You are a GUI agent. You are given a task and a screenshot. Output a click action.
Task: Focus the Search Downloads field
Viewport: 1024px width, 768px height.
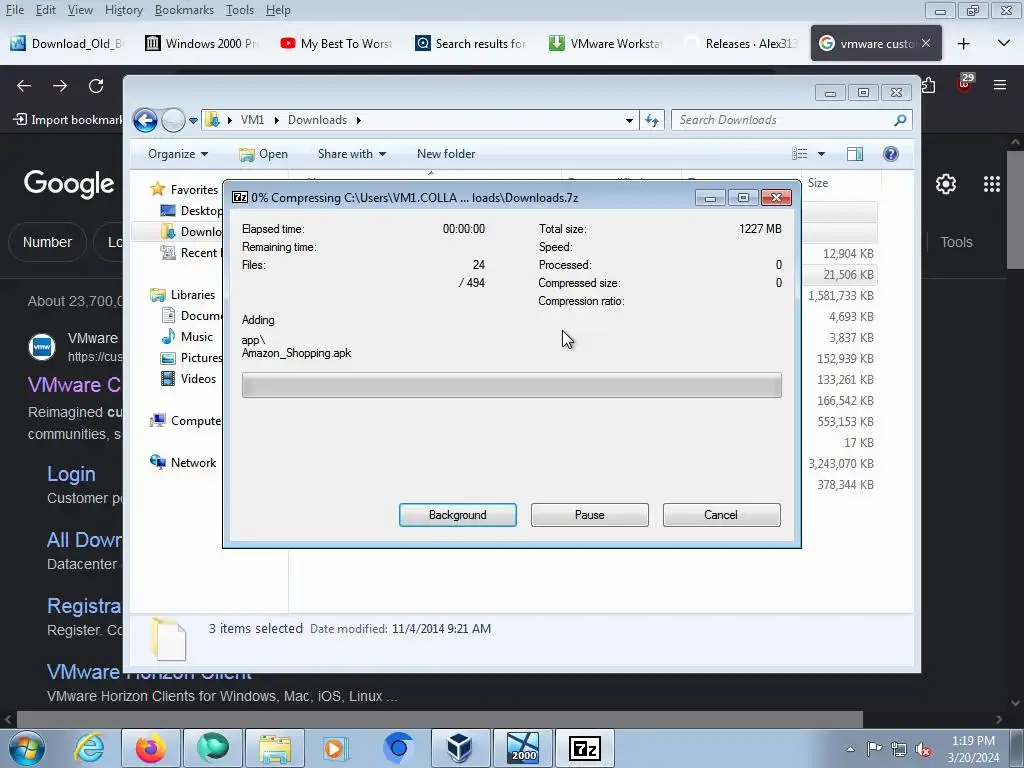(x=784, y=120)
